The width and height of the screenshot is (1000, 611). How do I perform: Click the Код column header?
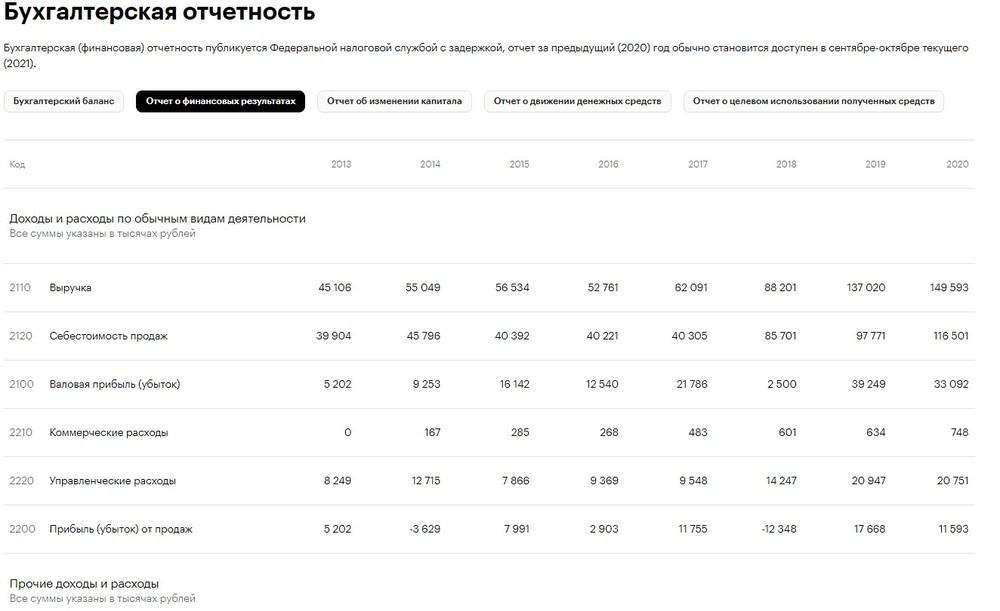17,164
